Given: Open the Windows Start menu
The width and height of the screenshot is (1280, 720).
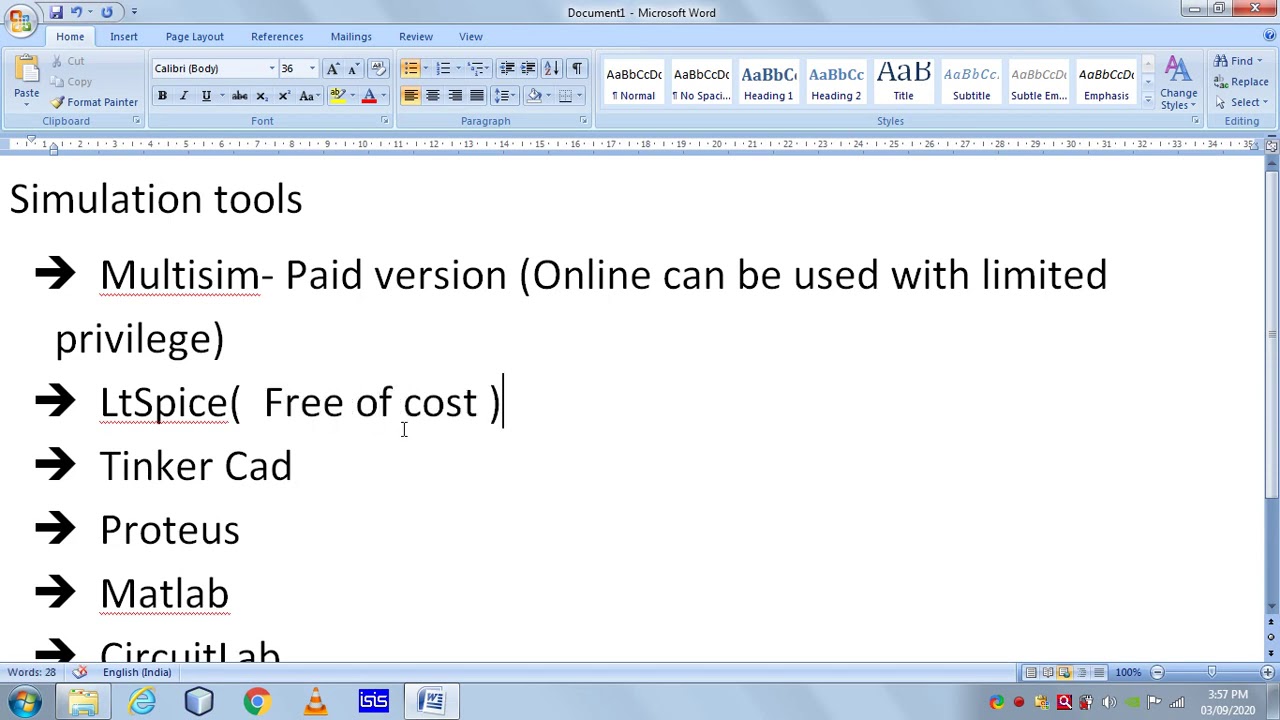Looking at the screenshot, I should tap(24, 701).
